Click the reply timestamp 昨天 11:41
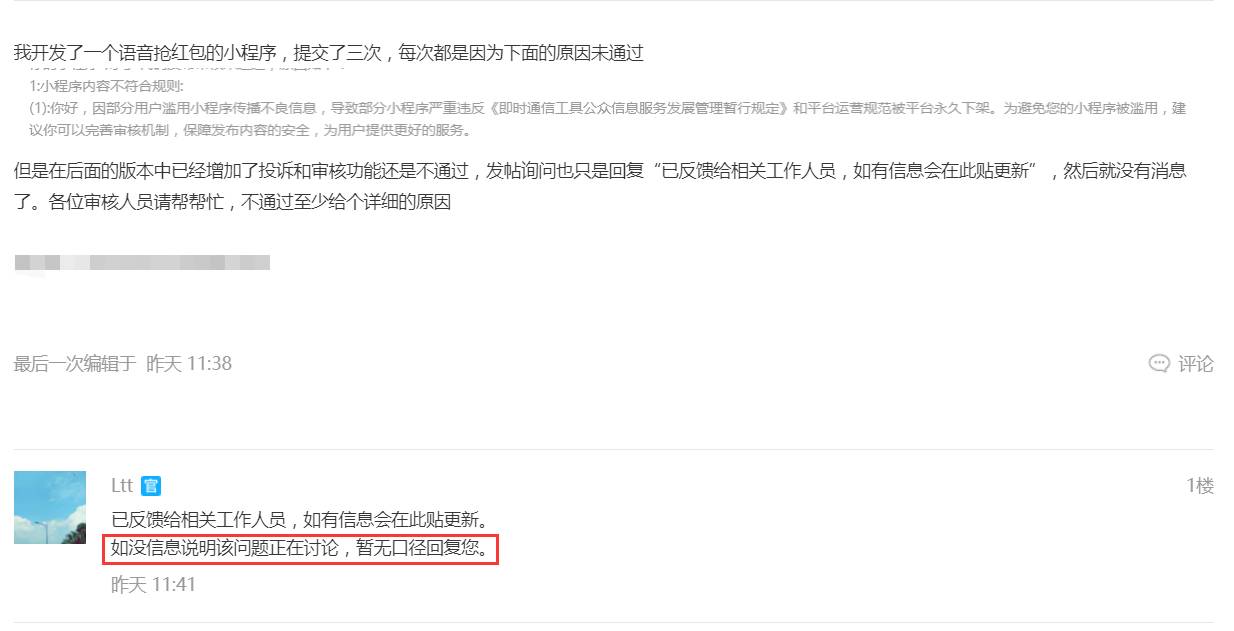The width and height of the screenshot is (1234, 631). coord(153,584)
